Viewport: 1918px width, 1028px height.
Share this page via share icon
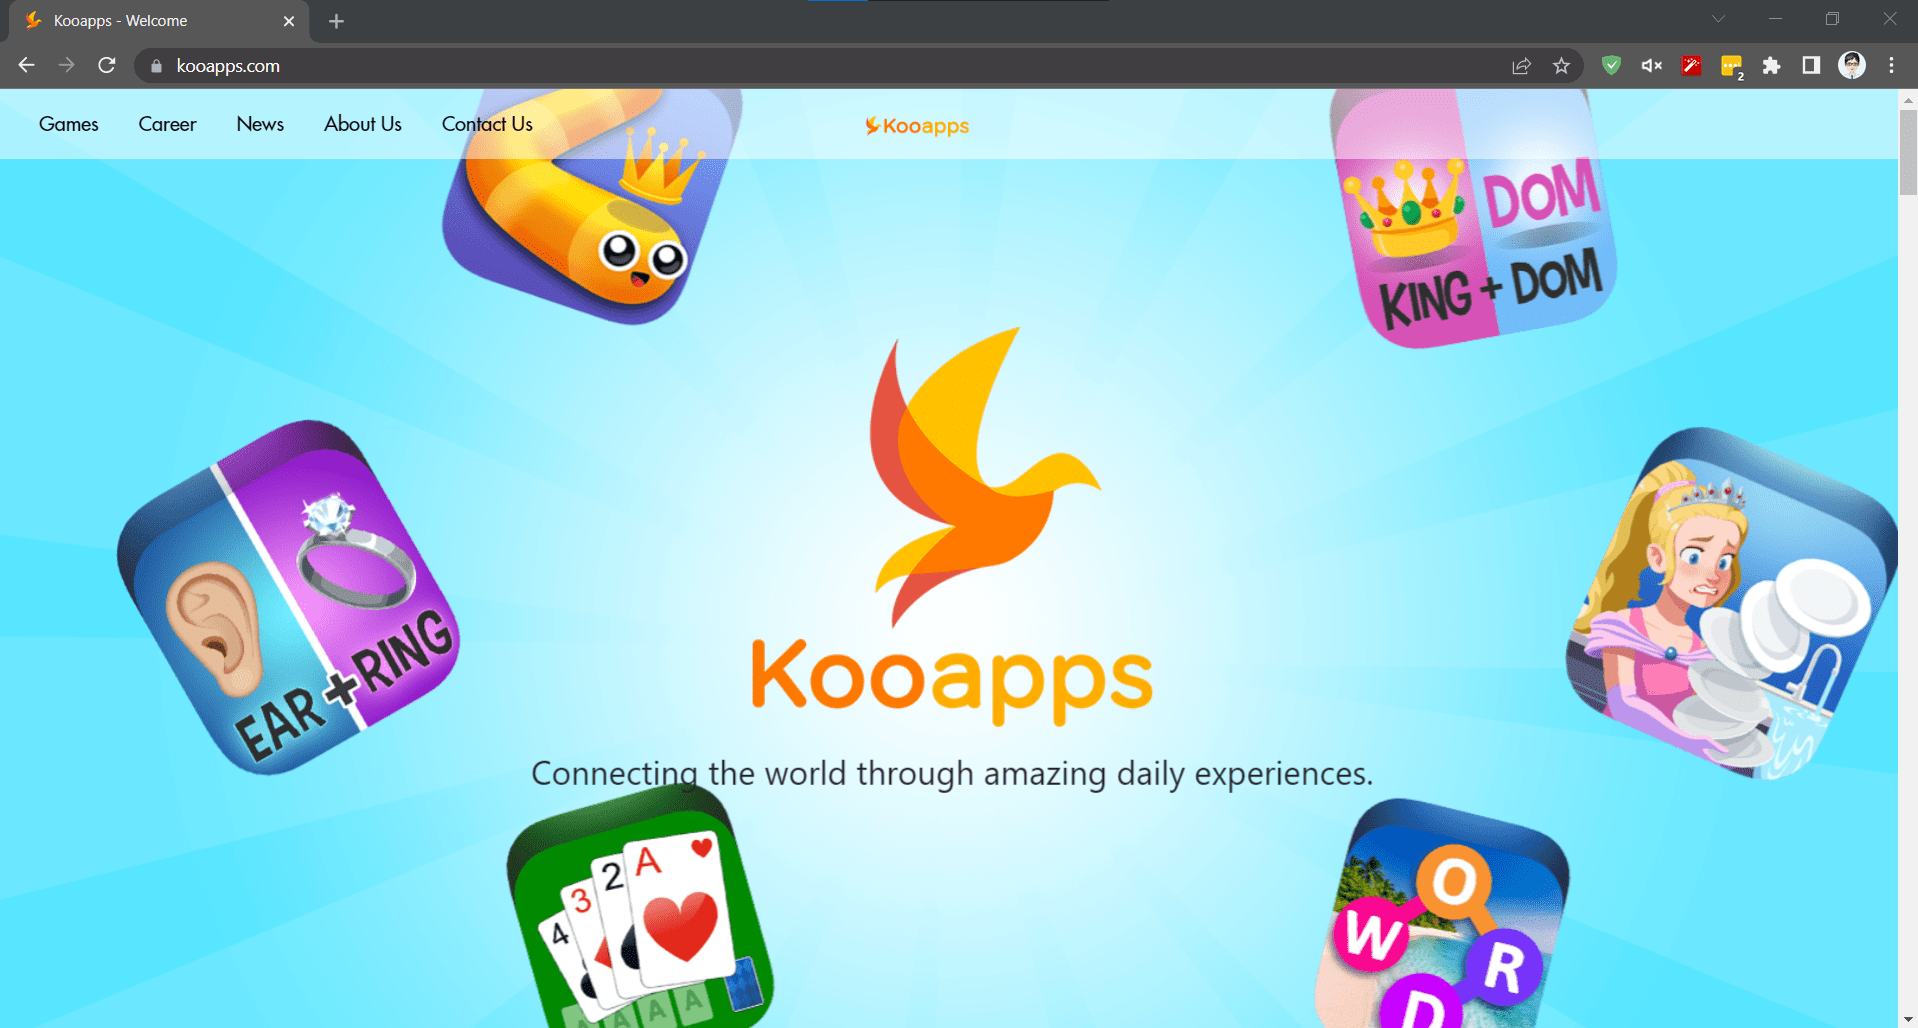(x=1521, y=66)
